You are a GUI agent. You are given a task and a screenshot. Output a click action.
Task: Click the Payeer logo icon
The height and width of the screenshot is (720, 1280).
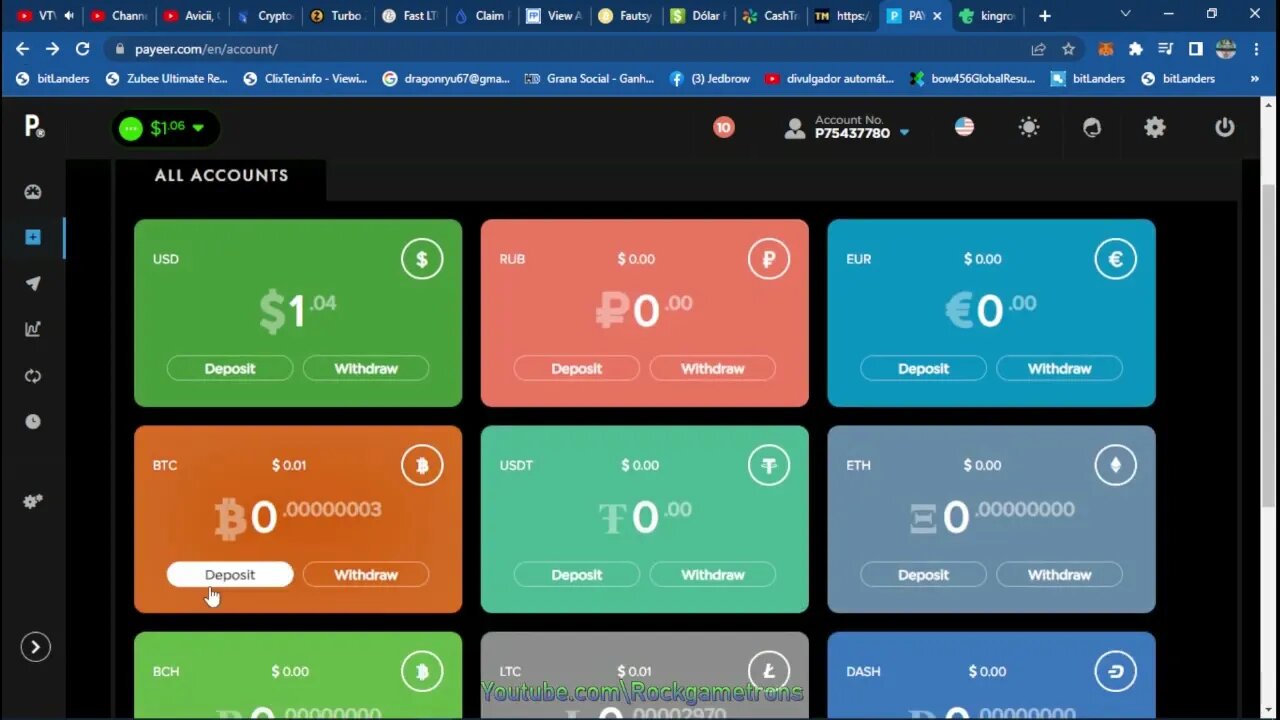pos(34,127)
